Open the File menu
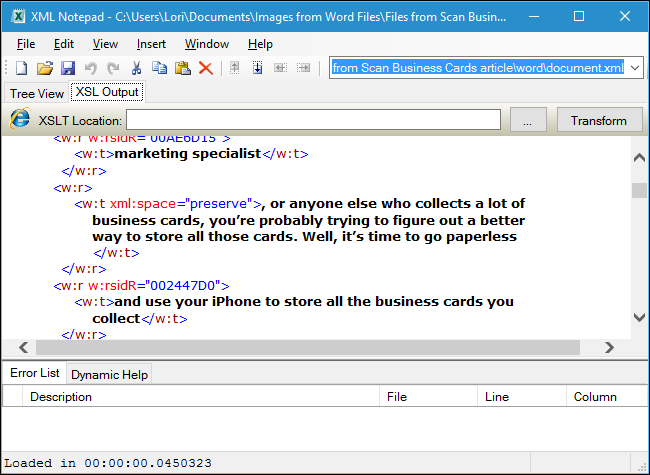The width and height of the screenshot is (650, 475). tap(26, 44)
